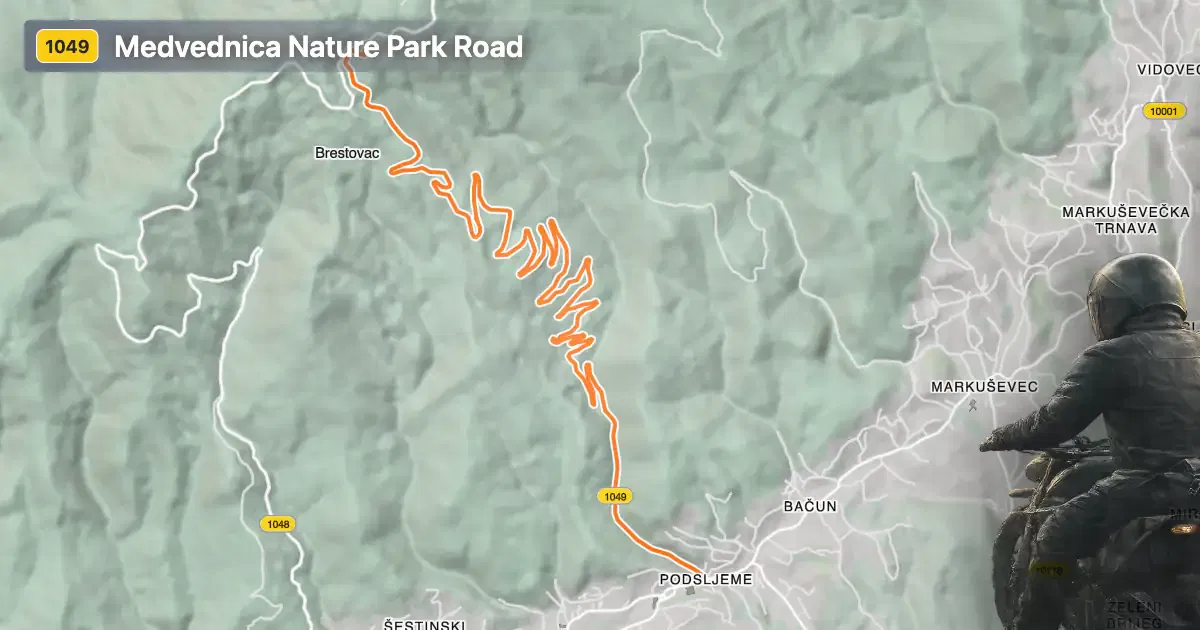Screen dimensions: 1200x630
Task: Click the small map icon below Markuševec label
Action: pos(974,405)
